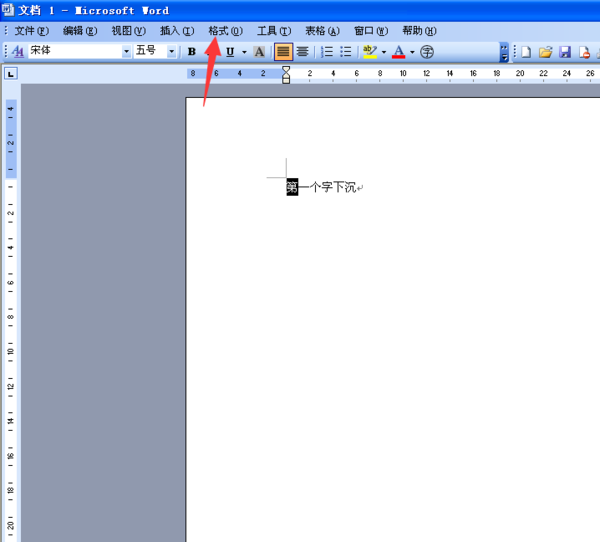
Task: Click the red font color button
Action: click(x=398, y=51)
